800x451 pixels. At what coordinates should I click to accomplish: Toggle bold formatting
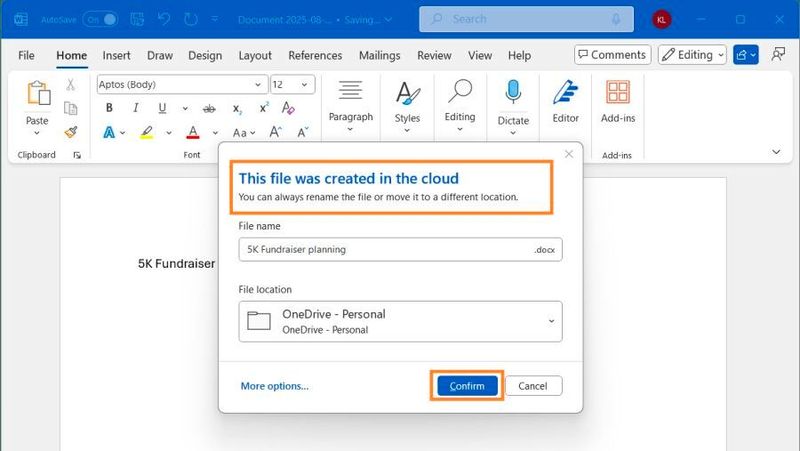point(108,108)
